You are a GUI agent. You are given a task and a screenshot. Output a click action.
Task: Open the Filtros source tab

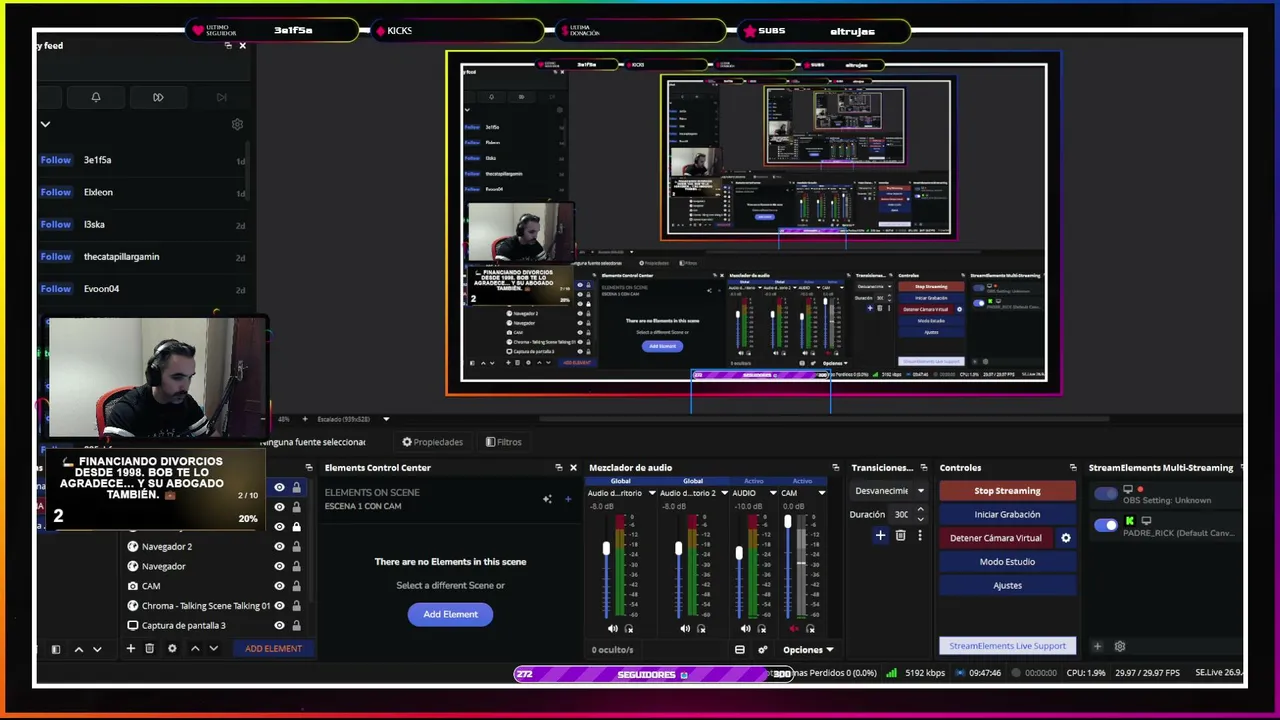[504, 442]
